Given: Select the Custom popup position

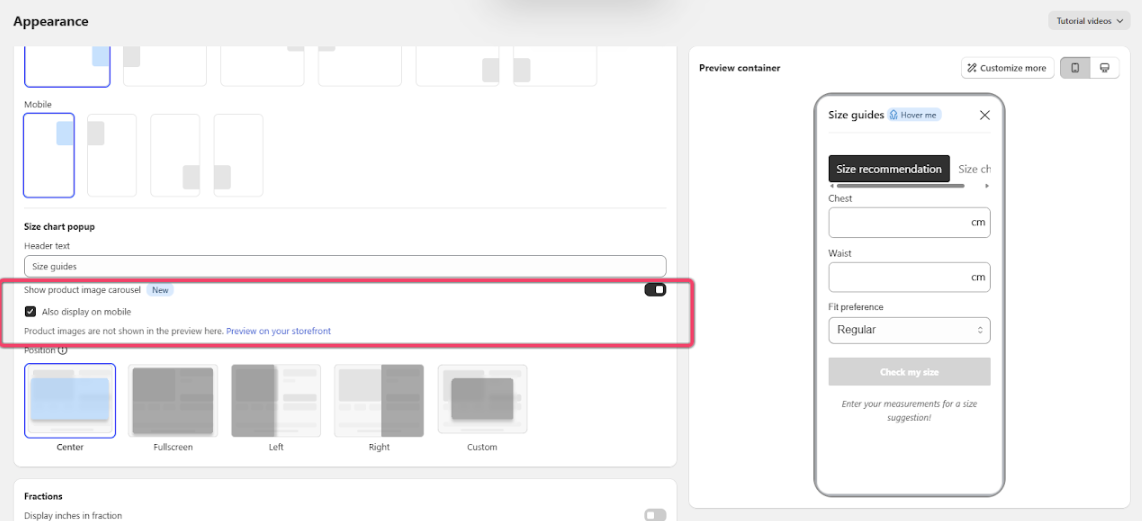Looking at the screenshot, I should [482, 401].
